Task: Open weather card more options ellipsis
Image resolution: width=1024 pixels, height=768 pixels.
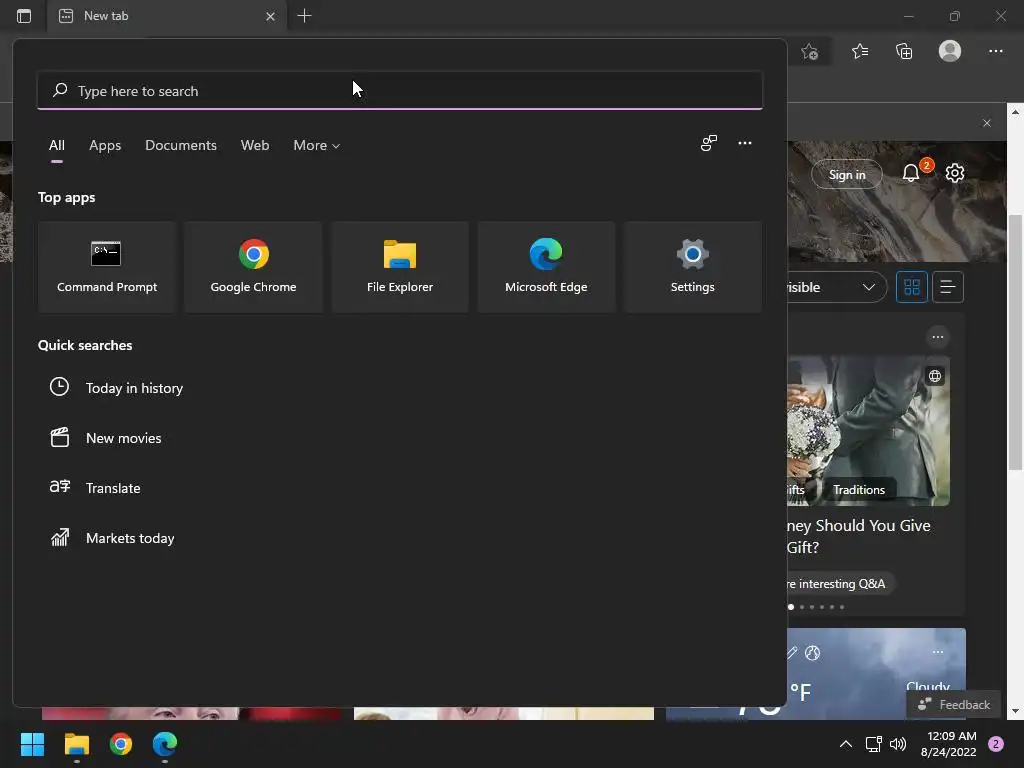Action: [938, 652]
